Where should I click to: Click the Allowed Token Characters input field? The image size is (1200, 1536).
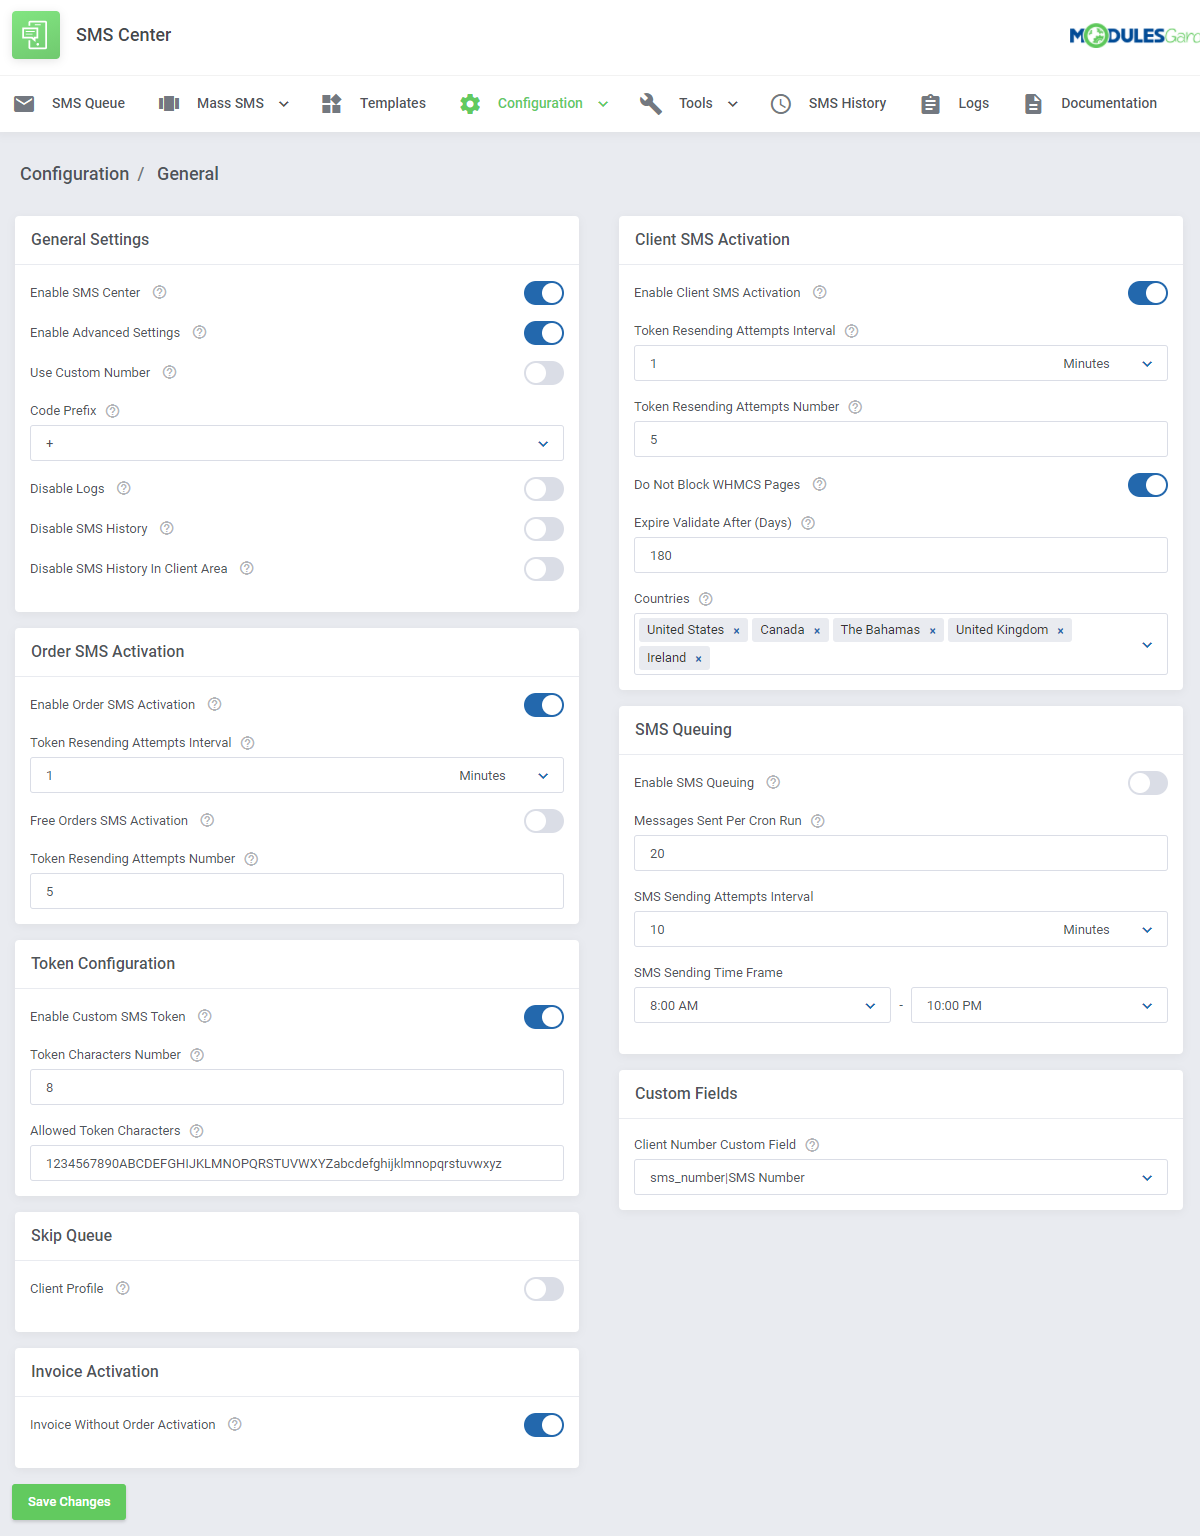point(297,1163)
